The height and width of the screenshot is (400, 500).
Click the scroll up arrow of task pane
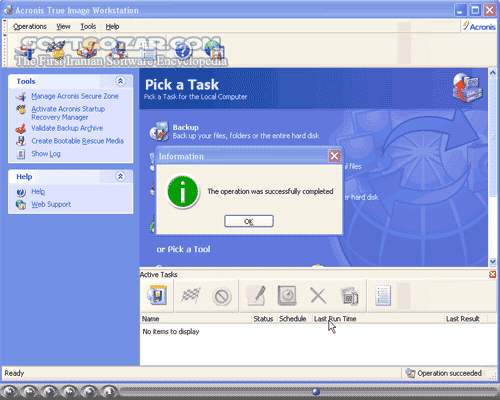pyautogui.click(x=493, y=73)
